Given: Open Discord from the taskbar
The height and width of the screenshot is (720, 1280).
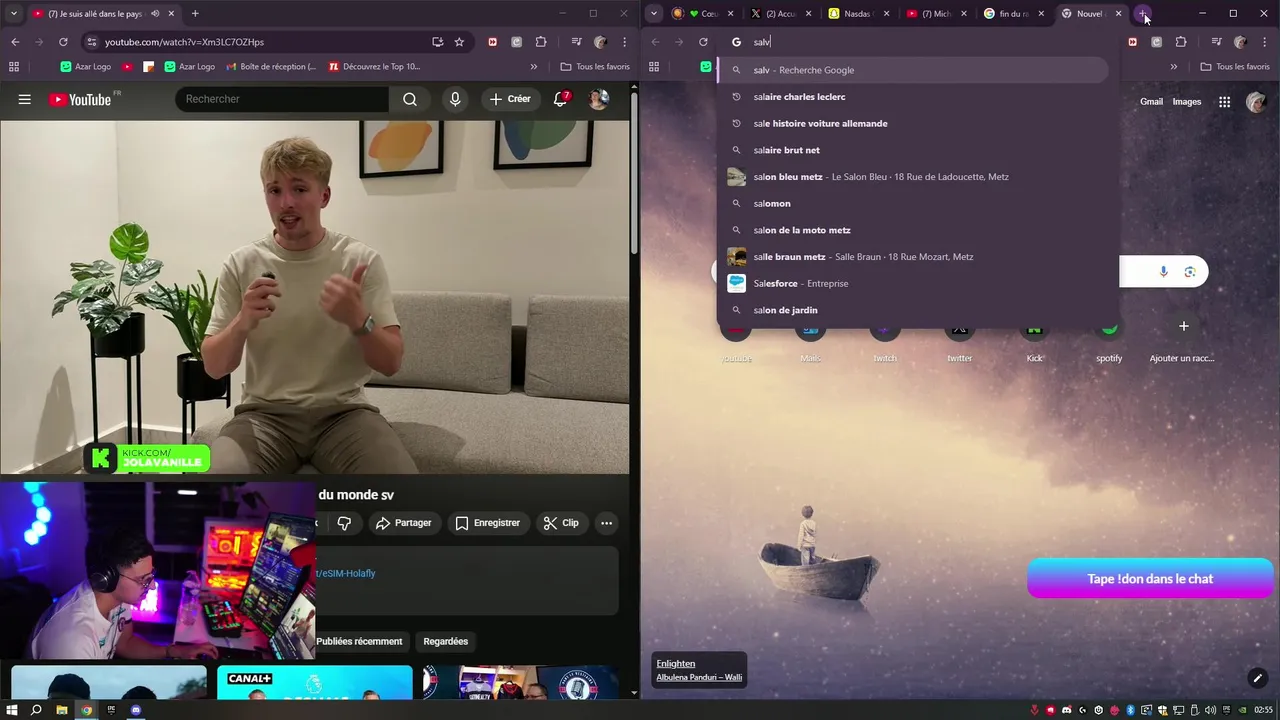Looking at the screenshot, I should click(x=136, y=710).
